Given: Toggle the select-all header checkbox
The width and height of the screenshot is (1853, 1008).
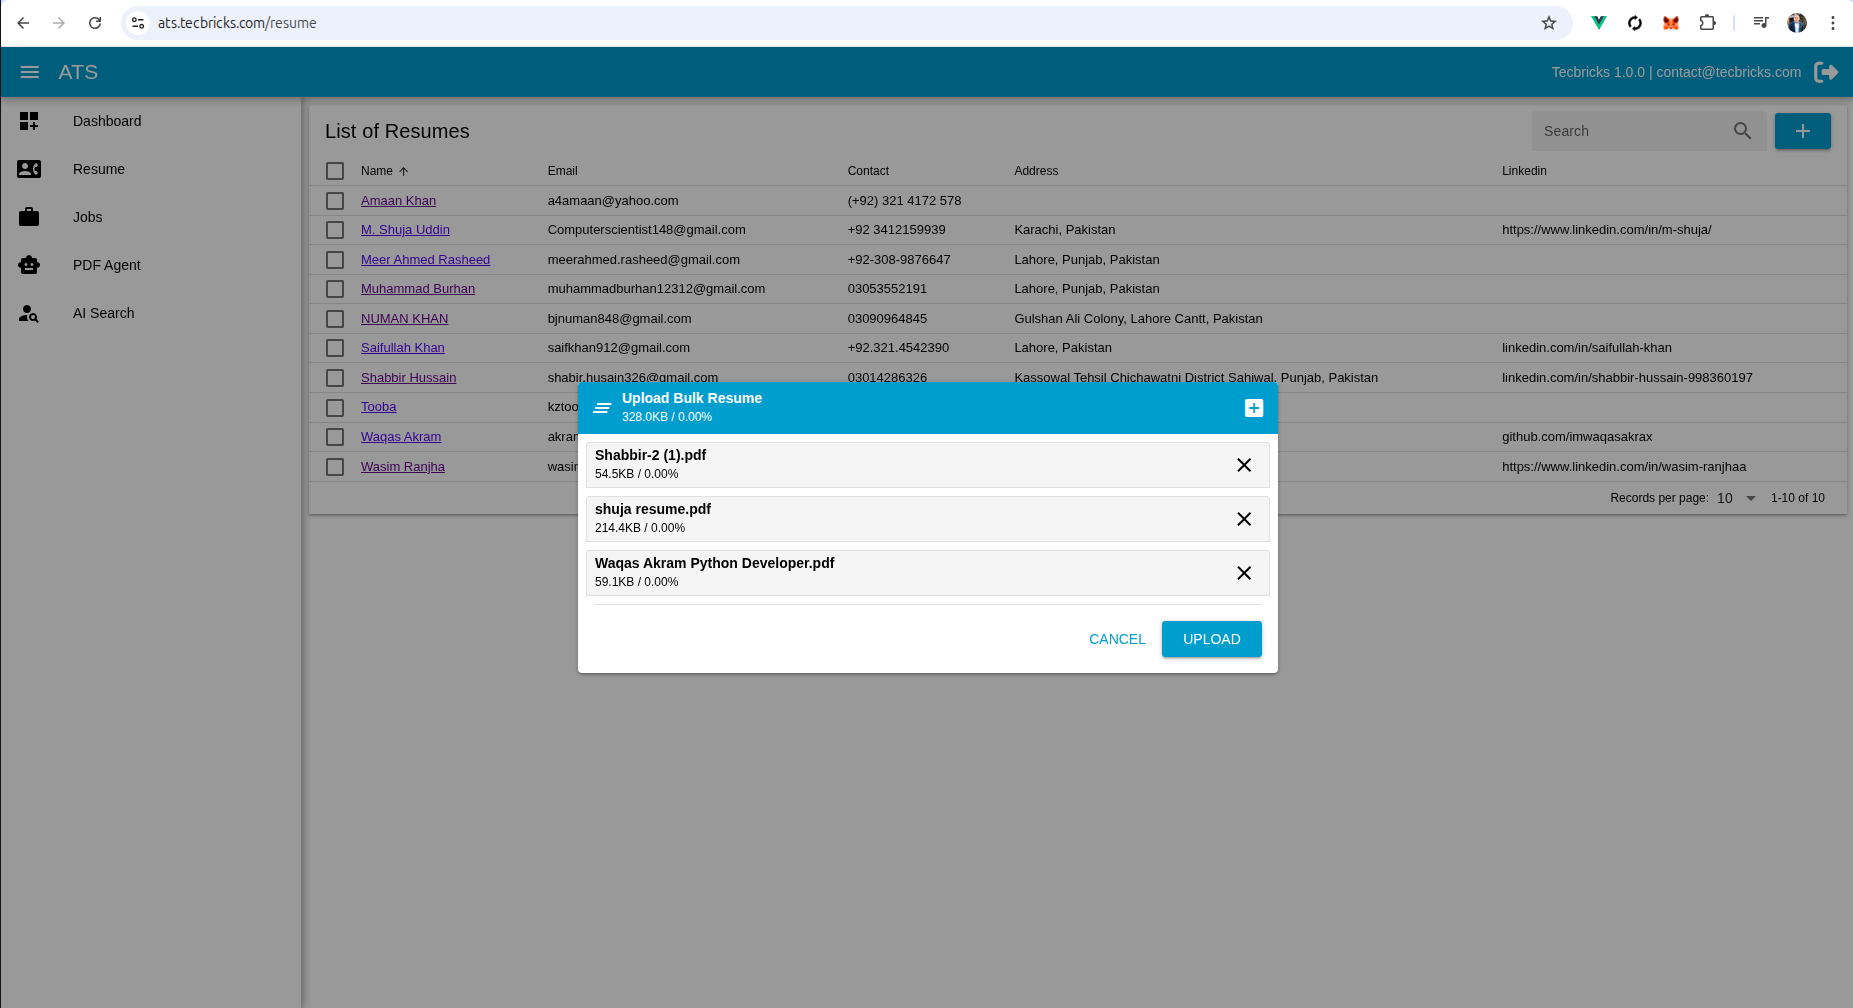Looking at the screenshot, I should pos(335,171).
